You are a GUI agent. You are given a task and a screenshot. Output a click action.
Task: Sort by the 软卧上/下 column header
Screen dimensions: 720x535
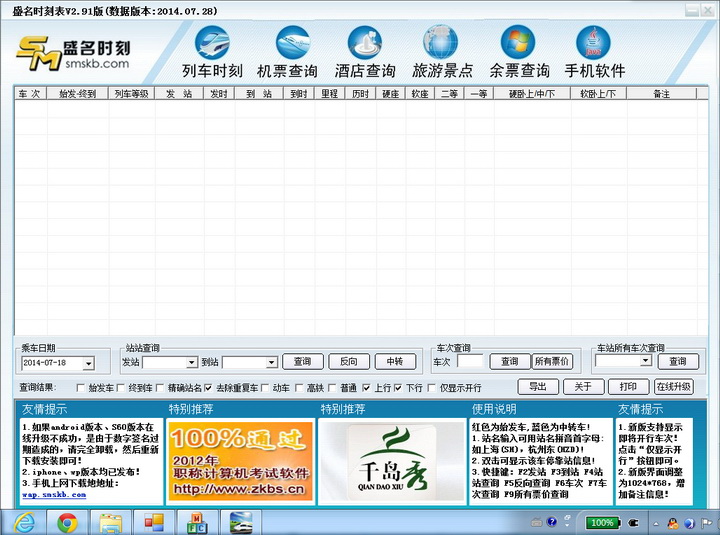pyautogui.click(x=598, y=94)
